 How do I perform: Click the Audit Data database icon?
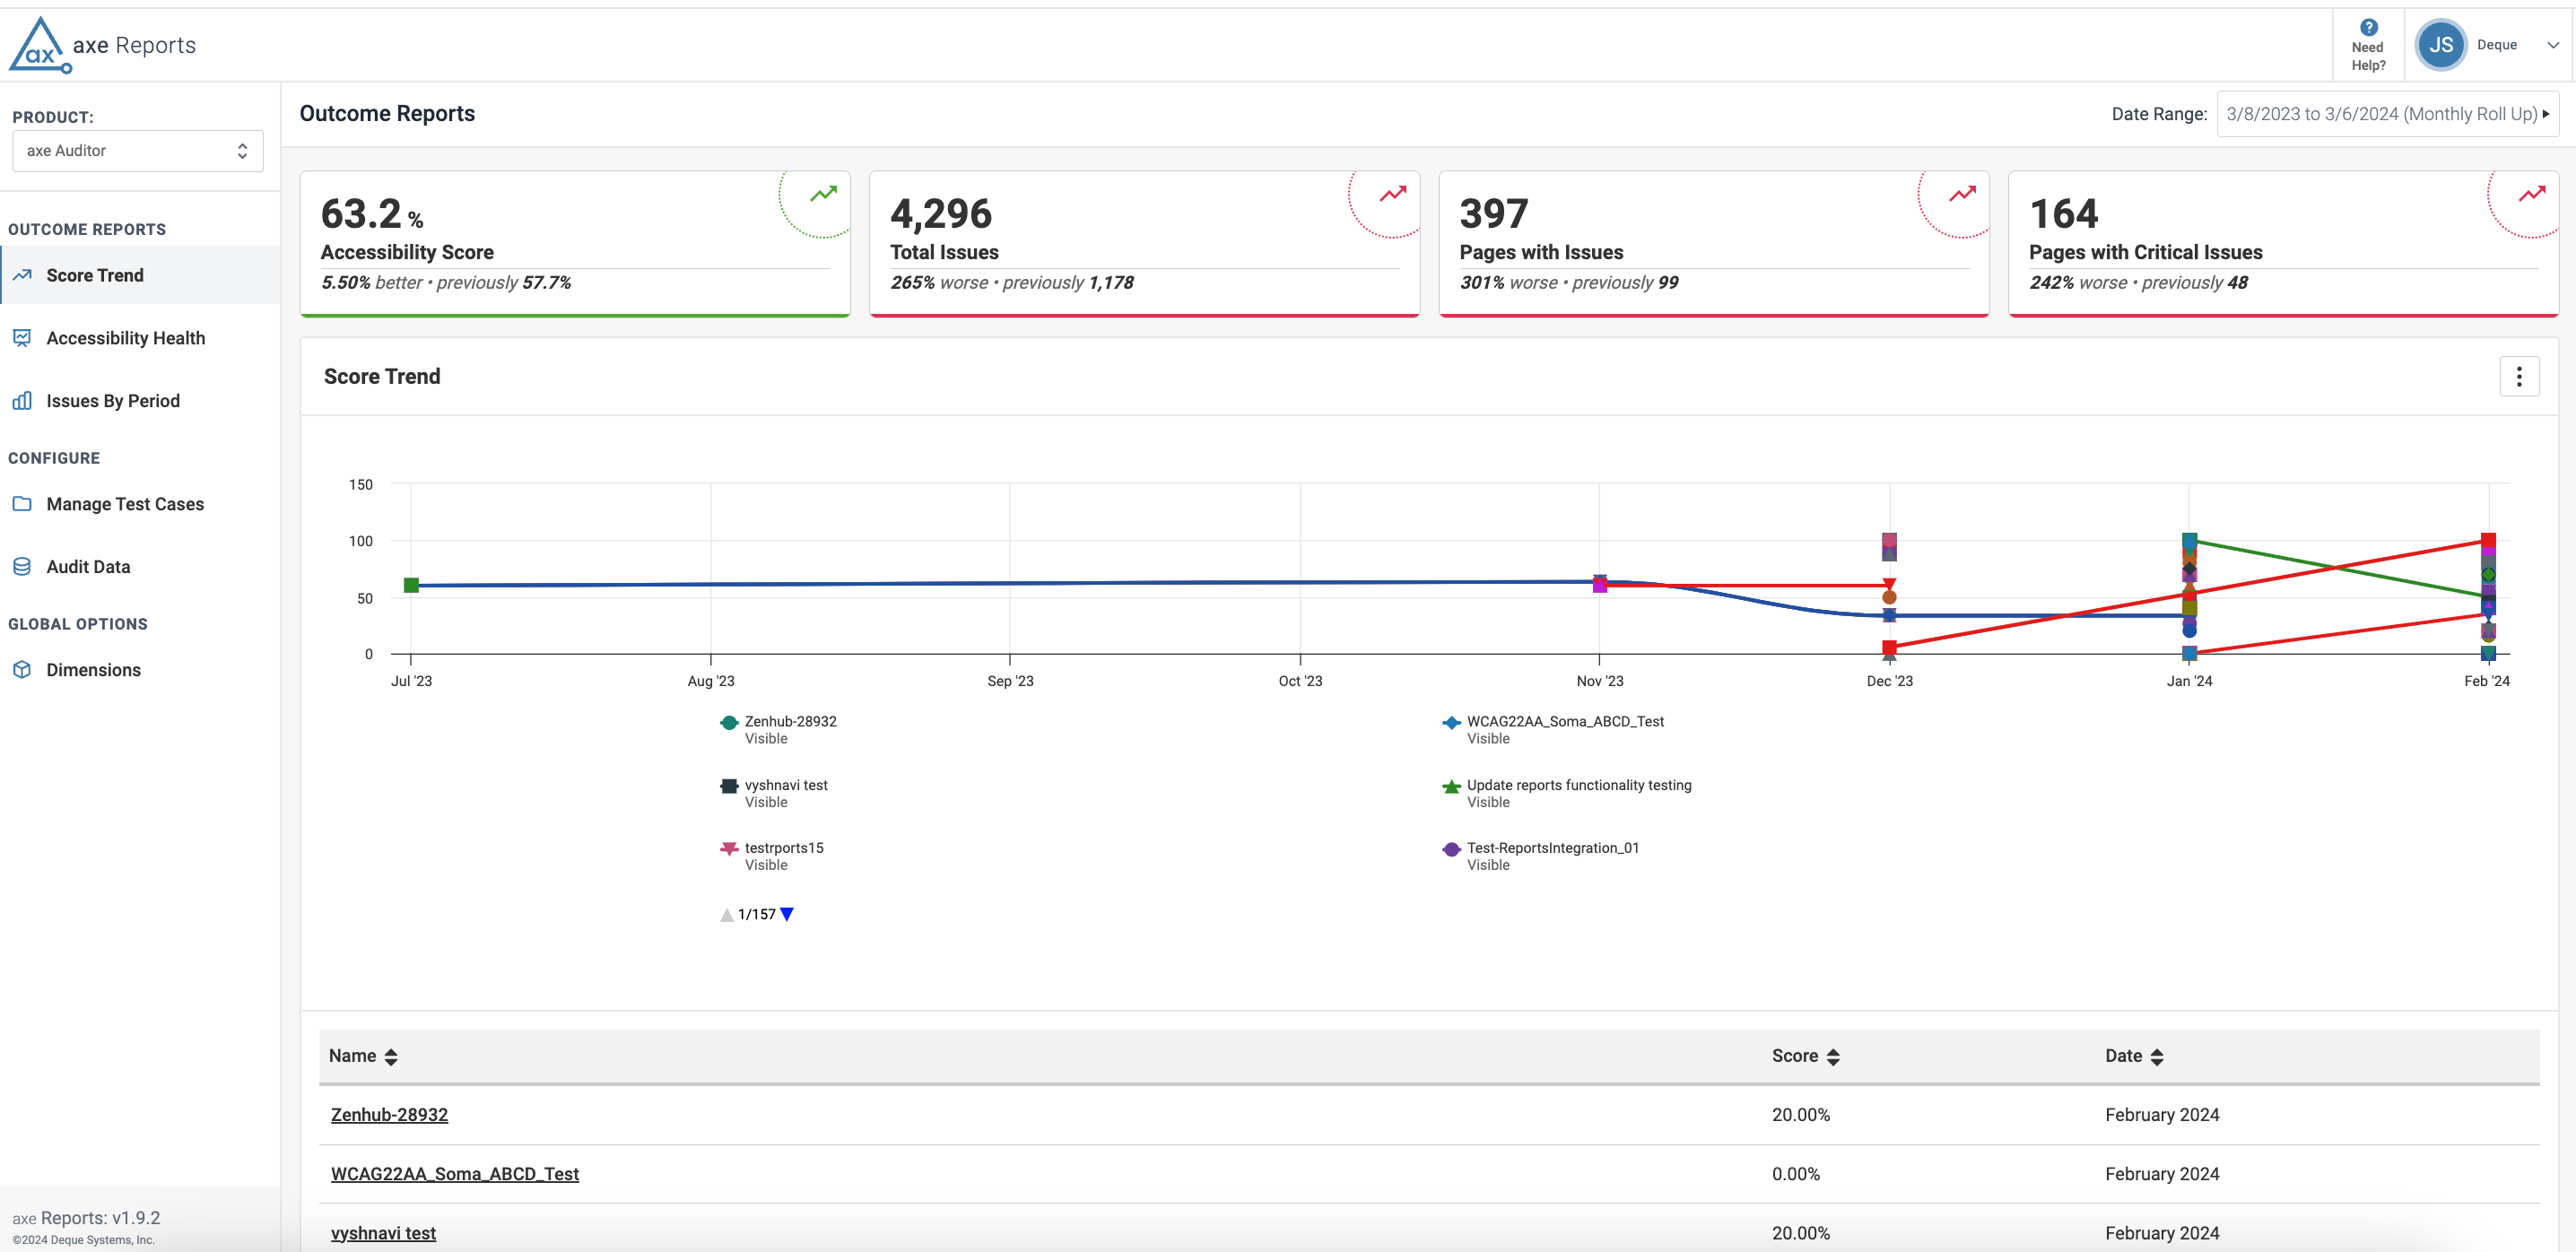point(22,567)
